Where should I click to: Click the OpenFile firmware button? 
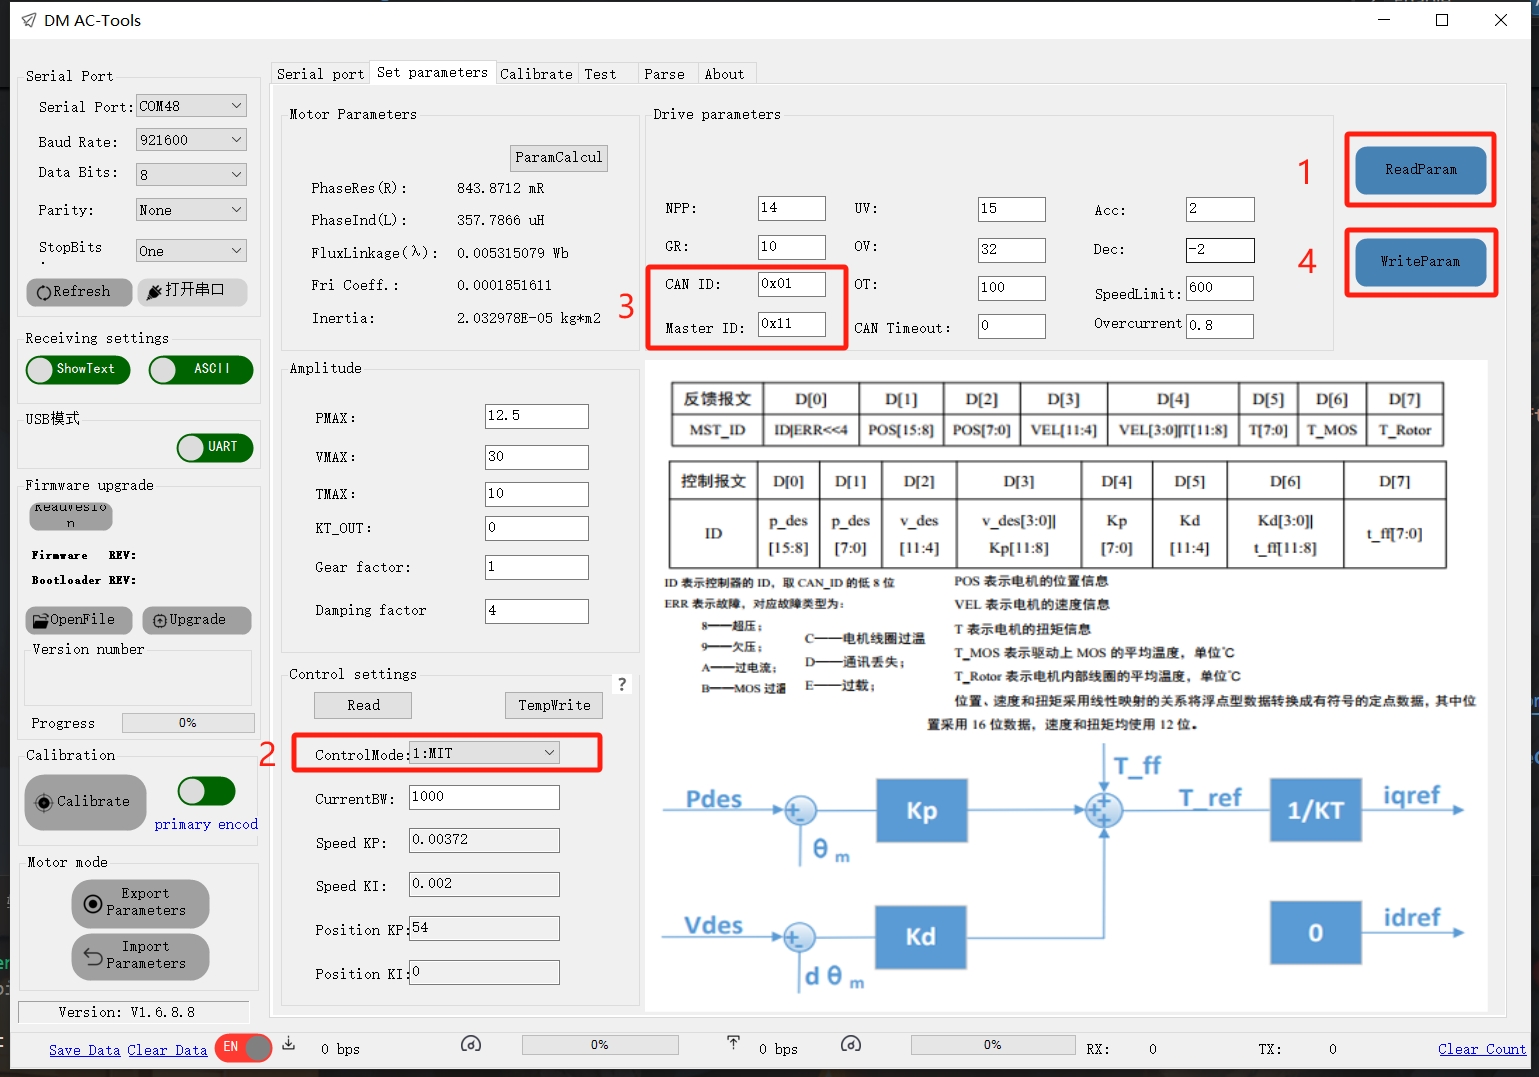78,620
